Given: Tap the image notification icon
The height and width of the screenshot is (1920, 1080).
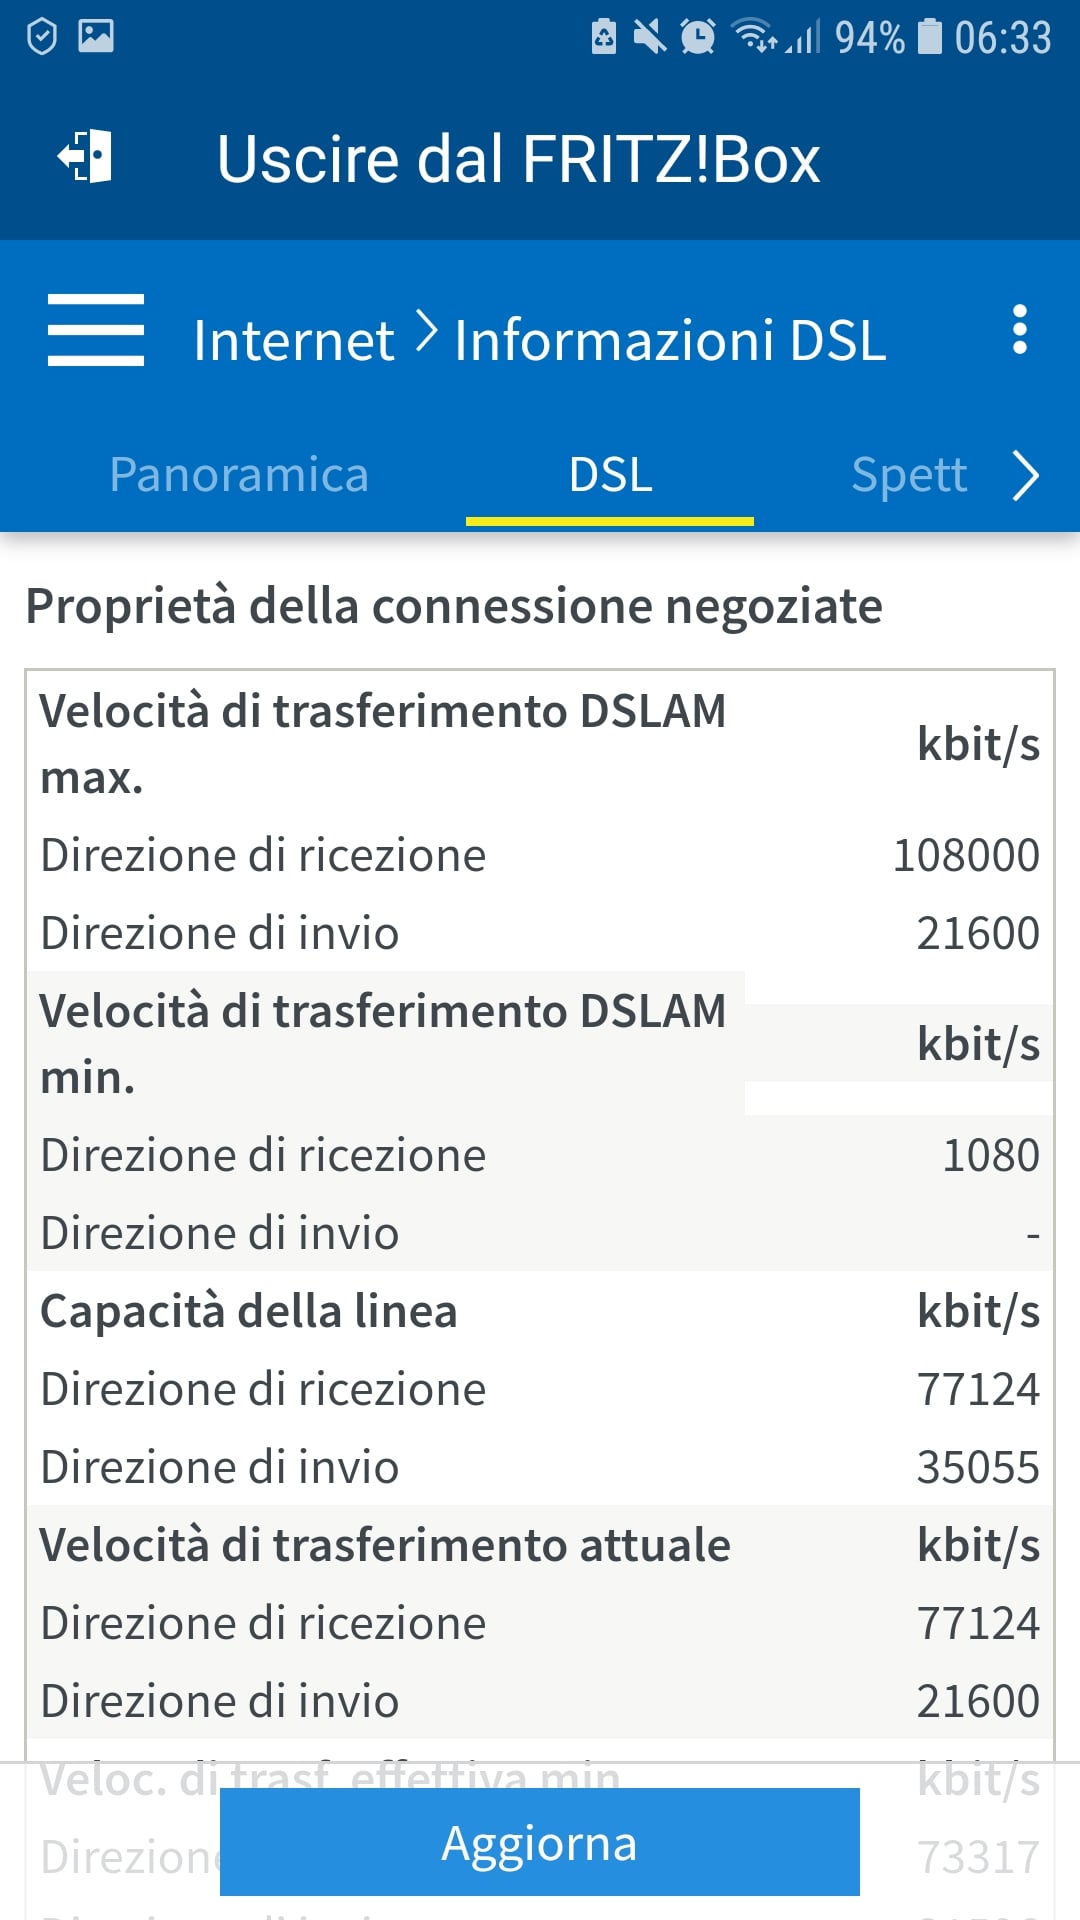Looking at the screenshot, I should 96,36.
